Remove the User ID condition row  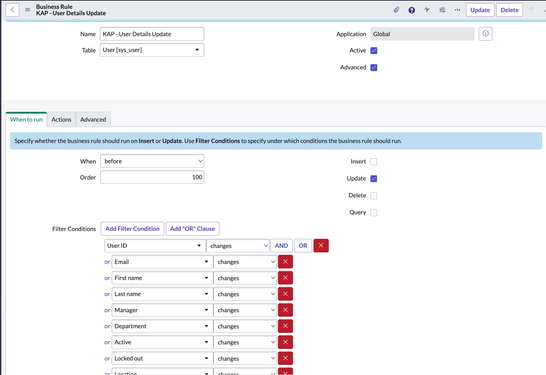tap(321, 245)
